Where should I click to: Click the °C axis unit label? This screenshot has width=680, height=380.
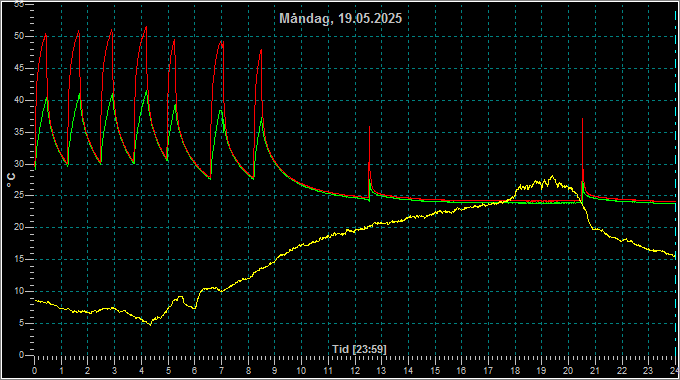(x=11, y=180)
